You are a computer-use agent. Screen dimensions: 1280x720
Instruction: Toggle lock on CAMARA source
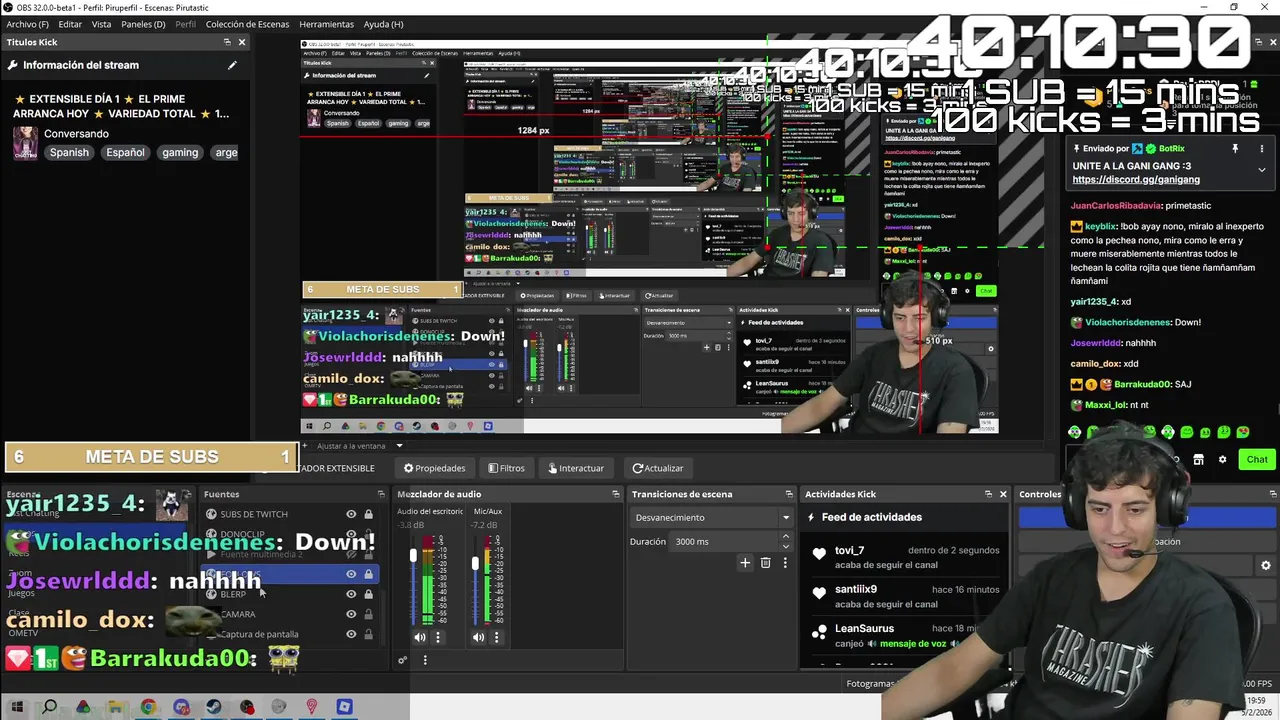[368, 614]
